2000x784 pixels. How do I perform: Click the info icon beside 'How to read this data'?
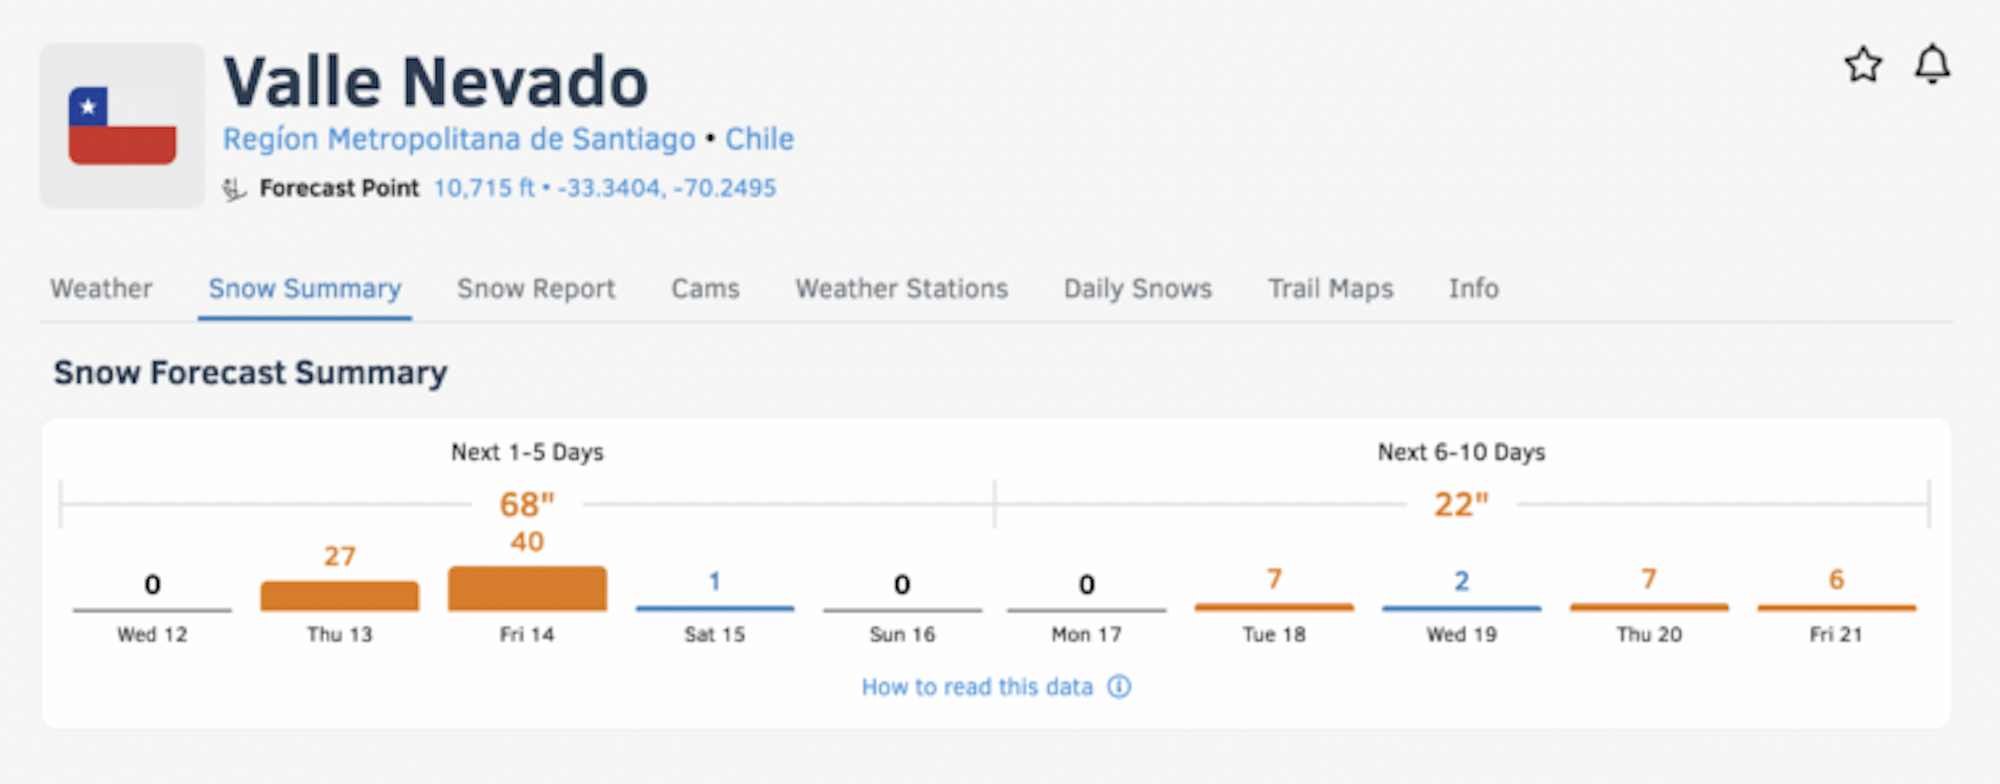[1119, 687]
